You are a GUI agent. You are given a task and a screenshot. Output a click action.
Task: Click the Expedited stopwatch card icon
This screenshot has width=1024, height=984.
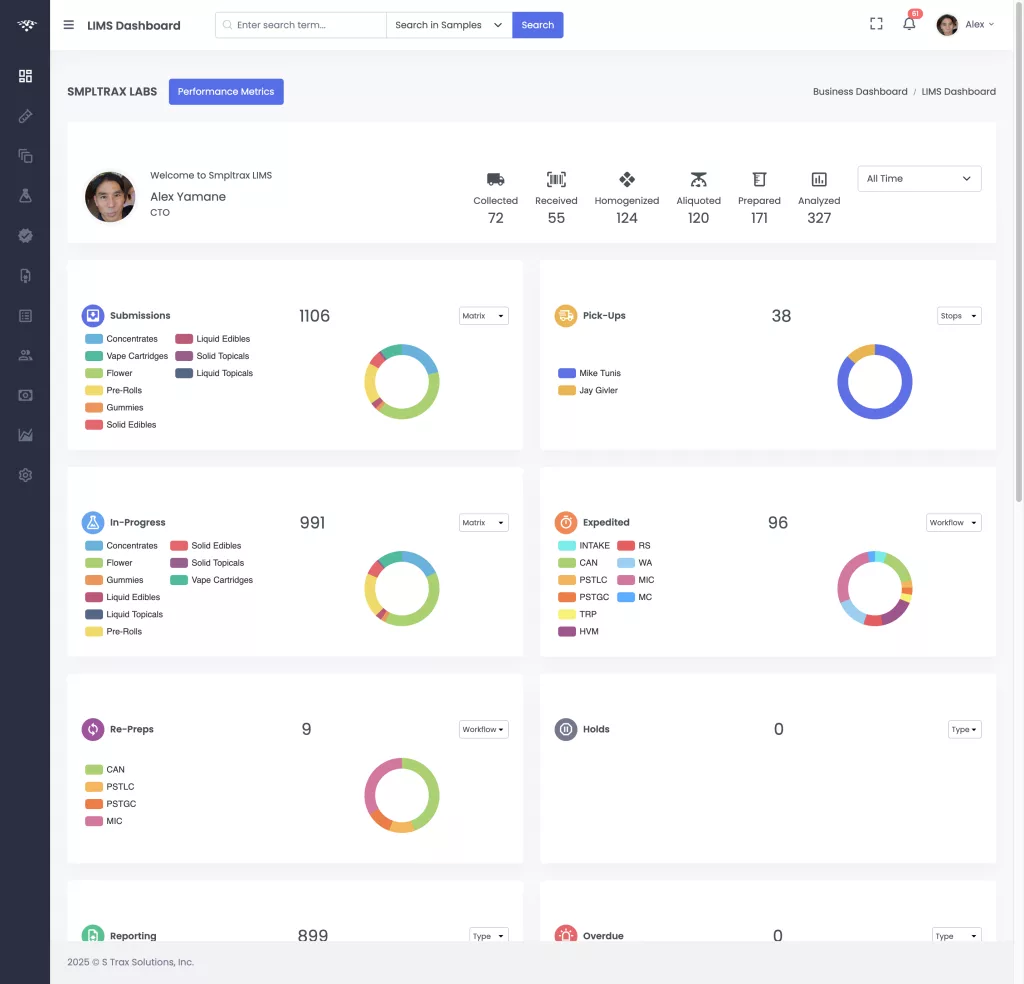566,522
